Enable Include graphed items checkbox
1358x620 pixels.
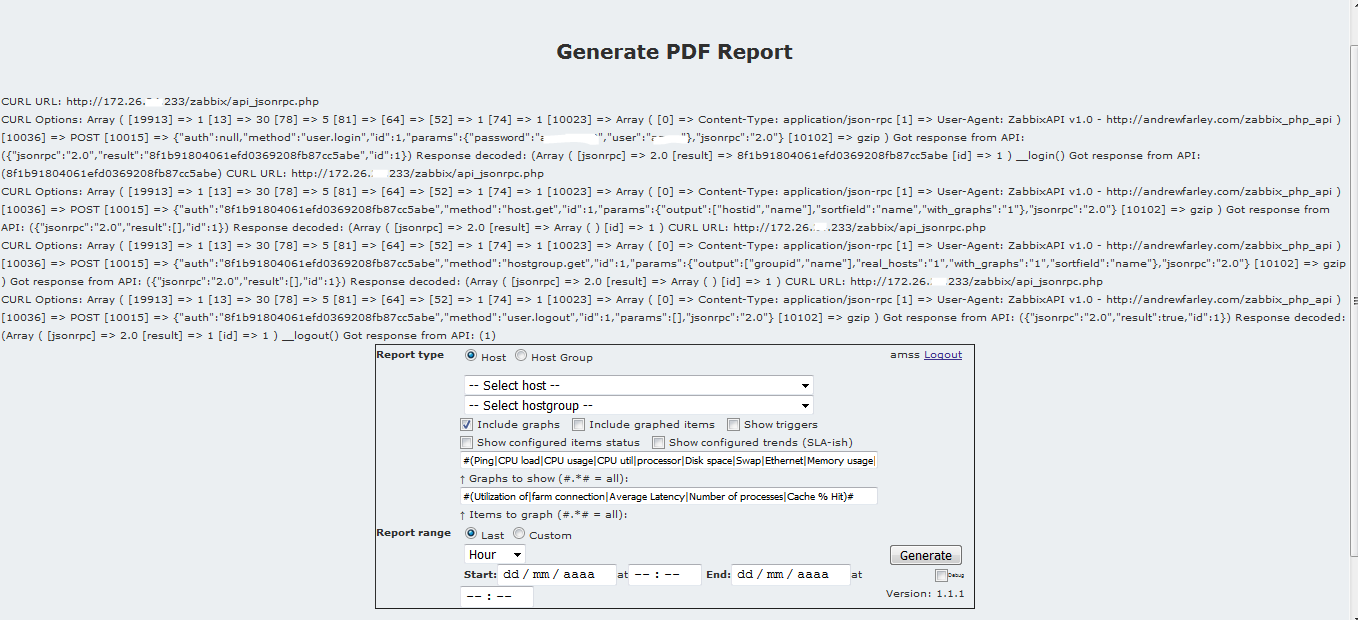(x=578, y=425)
